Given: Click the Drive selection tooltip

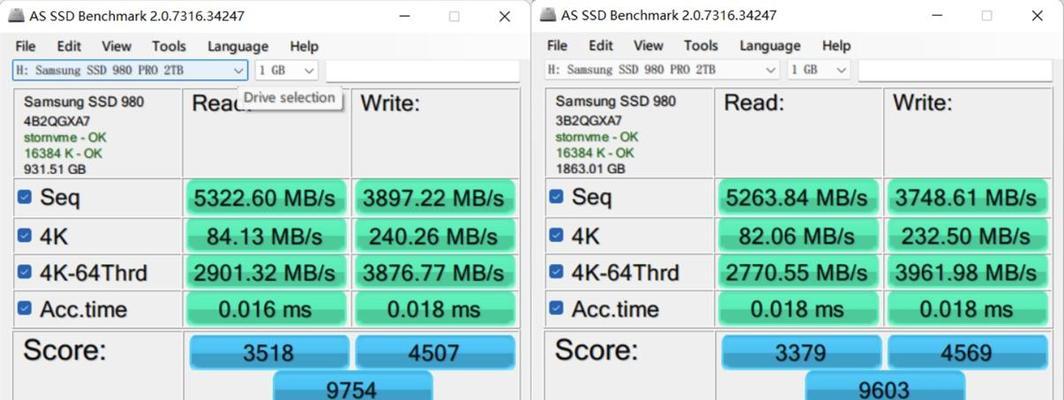Looking at the screenshot, I should 290,98.
